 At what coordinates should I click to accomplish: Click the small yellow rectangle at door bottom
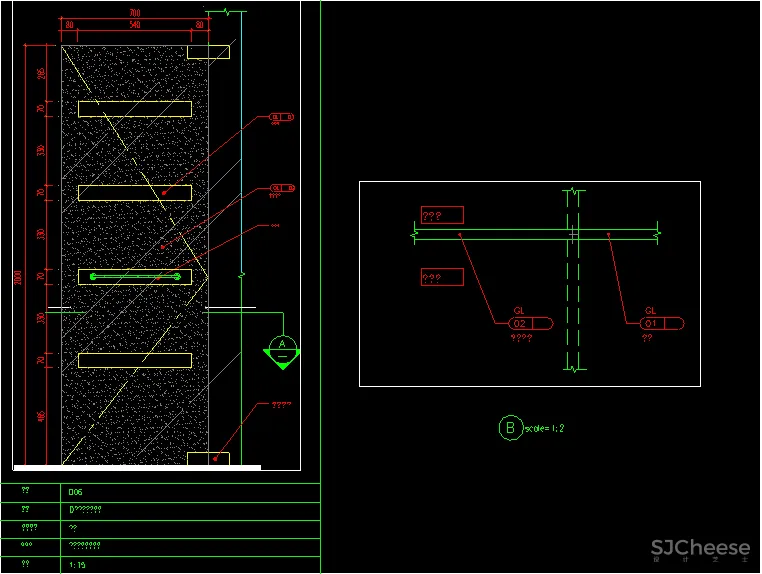click(208, 458)
